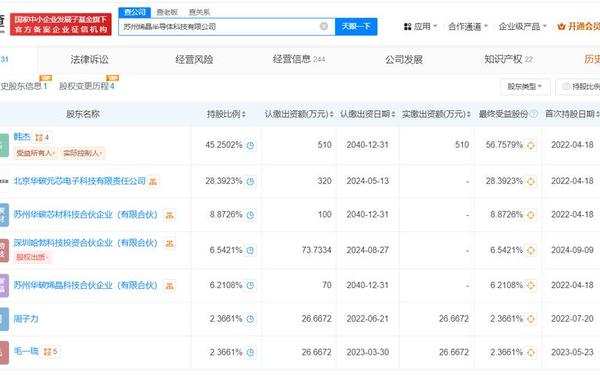This screenshot has width=600, height=375.
Task: View shareholding history icon in 周子力 row
Action: [250, 319]
